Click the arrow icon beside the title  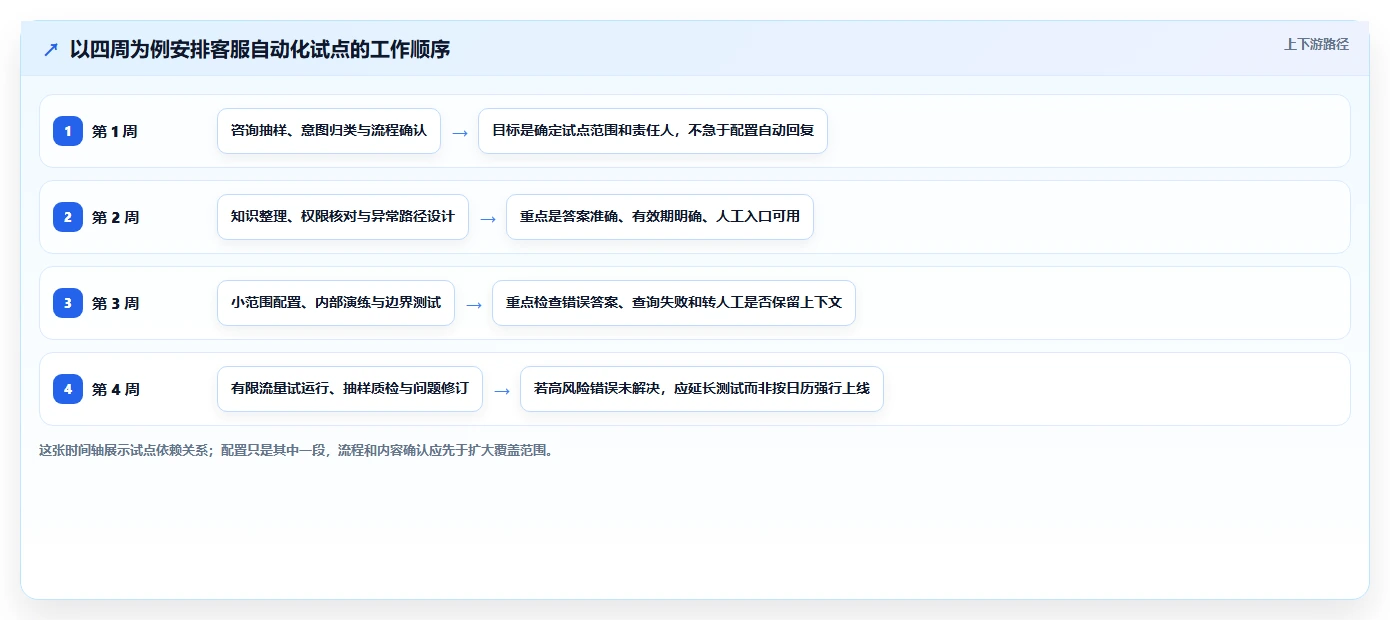51,50
